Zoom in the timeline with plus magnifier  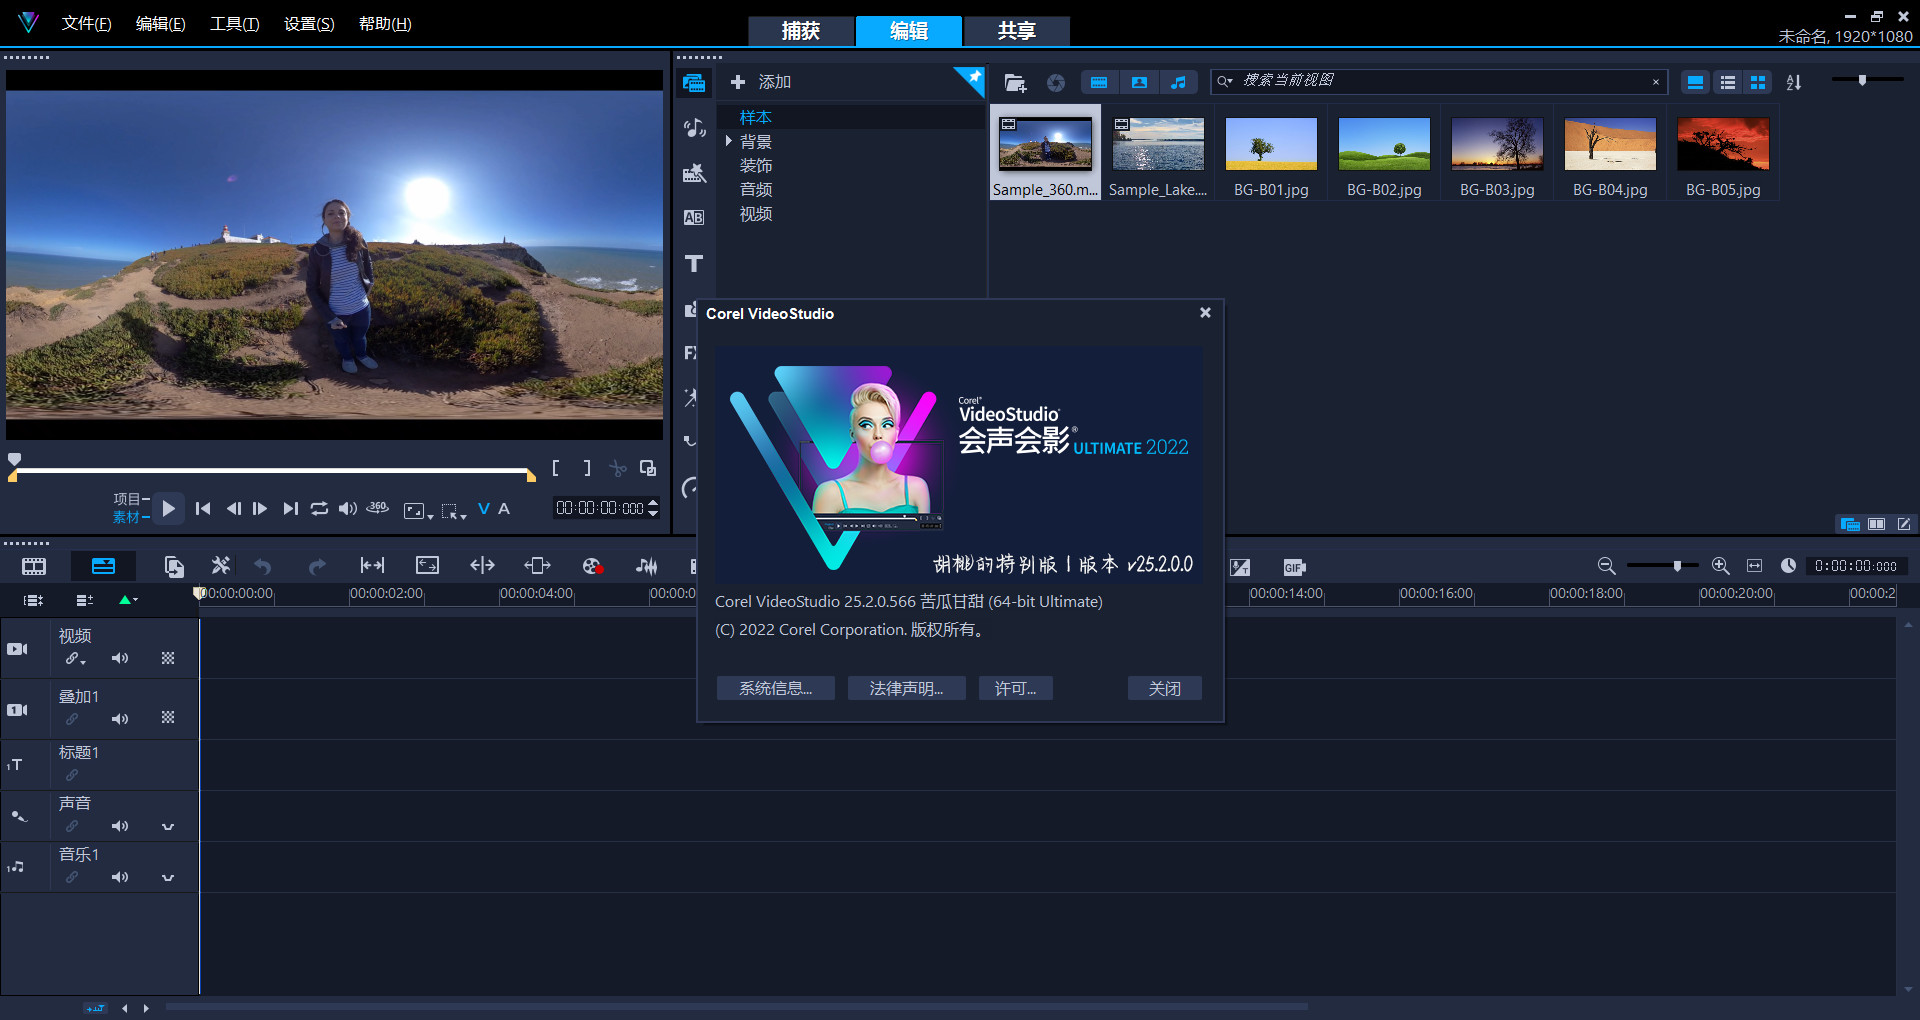1720,566
